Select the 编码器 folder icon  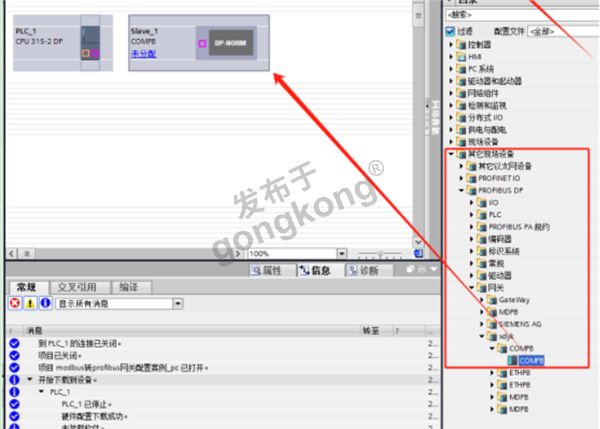click(482, 239)
